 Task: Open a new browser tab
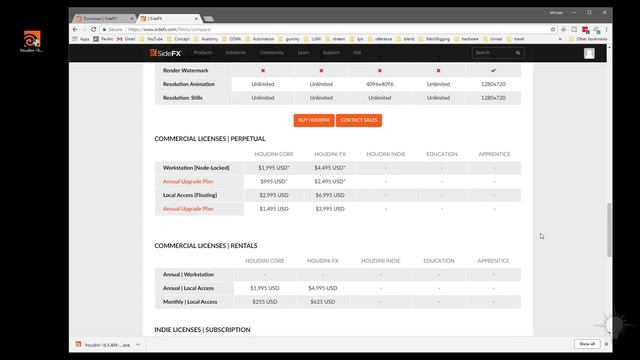[209, 19]
